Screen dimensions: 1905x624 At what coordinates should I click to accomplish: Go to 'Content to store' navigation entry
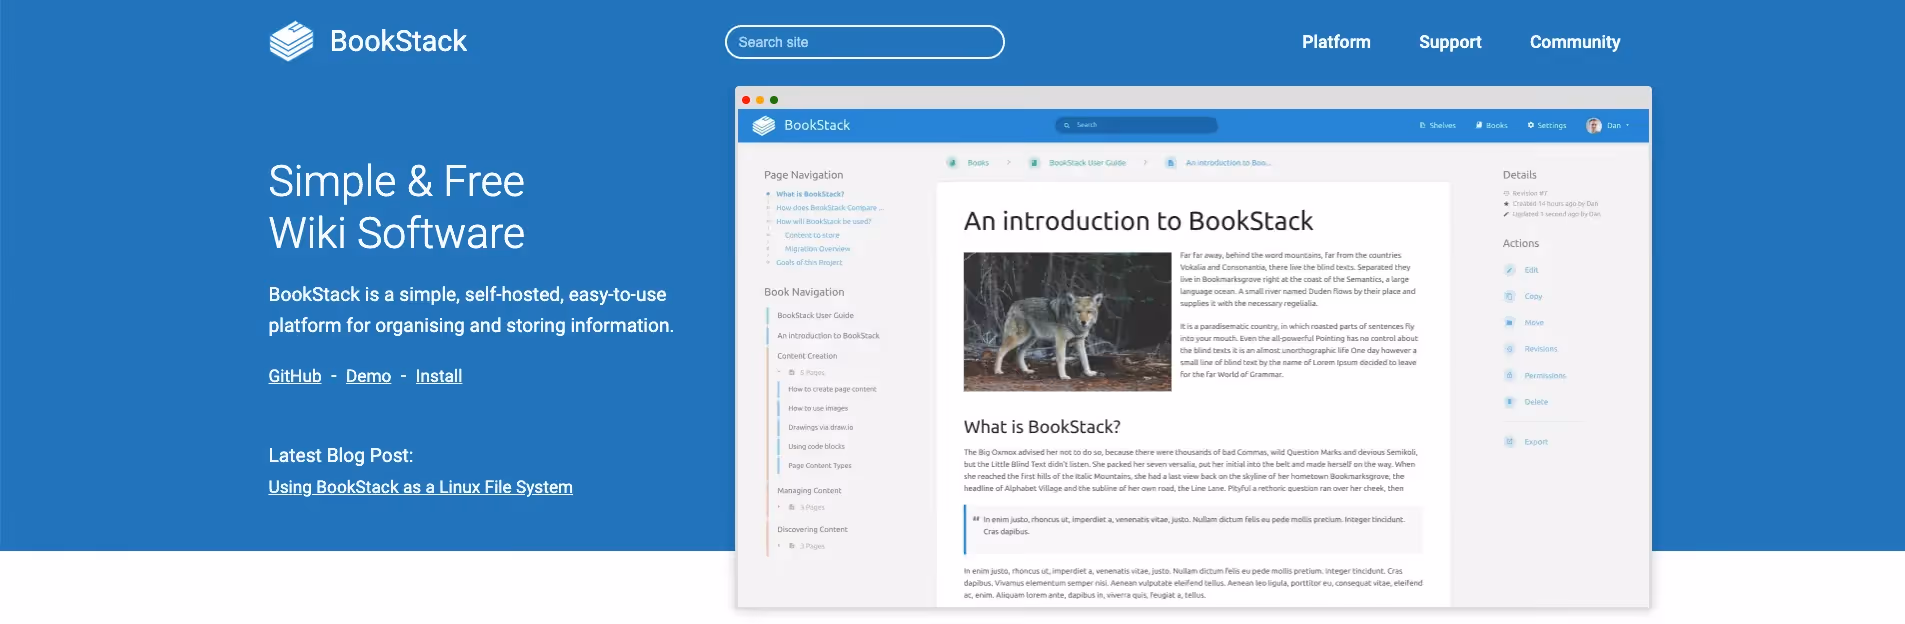pos(812,235)
